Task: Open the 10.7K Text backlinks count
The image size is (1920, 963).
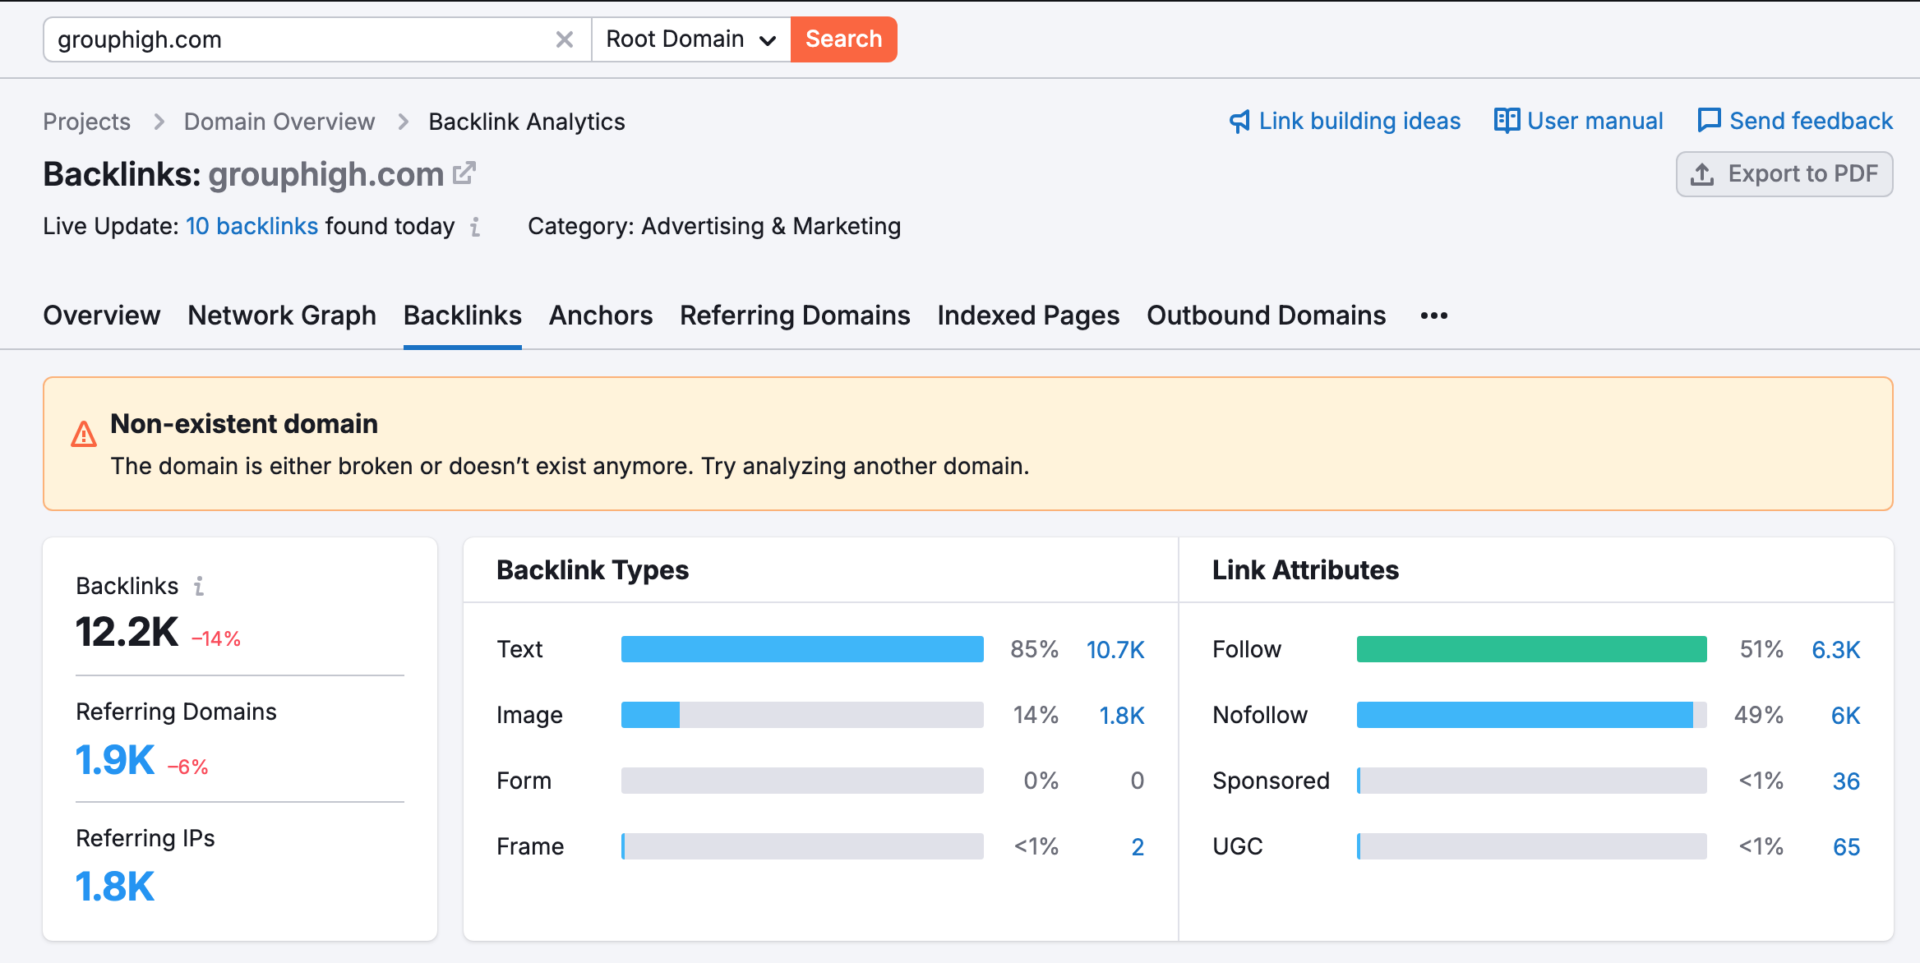Action: (1115, 650)
